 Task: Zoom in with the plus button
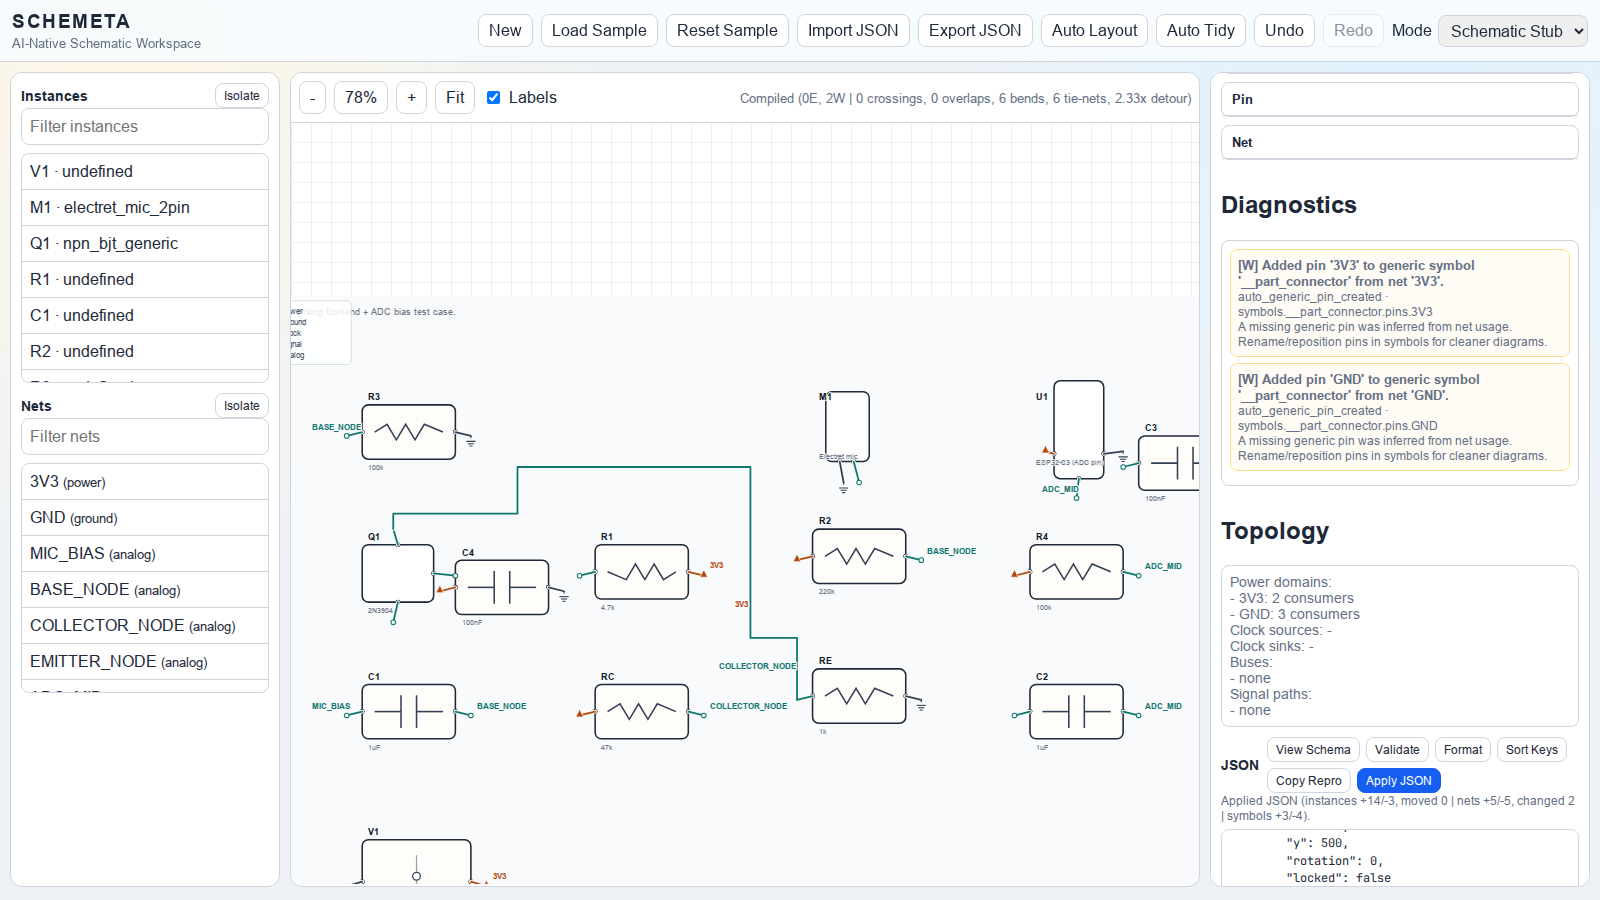pos(411,98)
